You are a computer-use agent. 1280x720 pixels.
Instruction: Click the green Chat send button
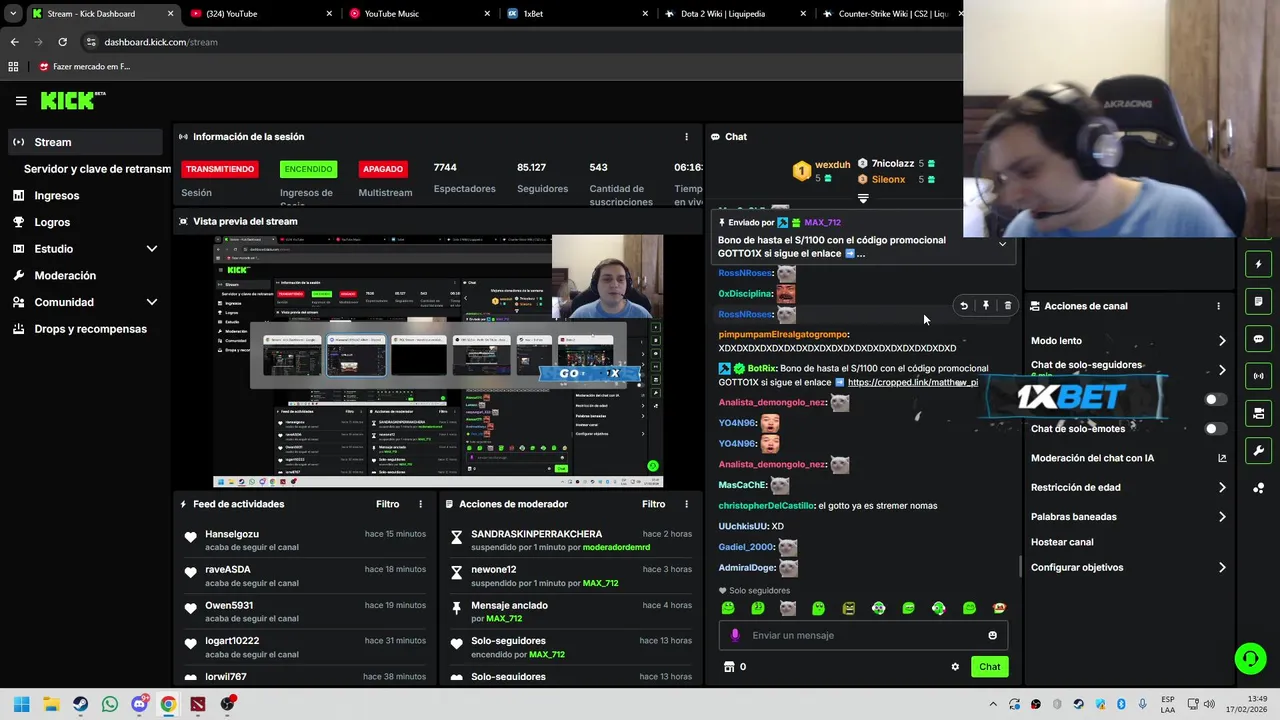pyautogui.click(x=989, y=667)
